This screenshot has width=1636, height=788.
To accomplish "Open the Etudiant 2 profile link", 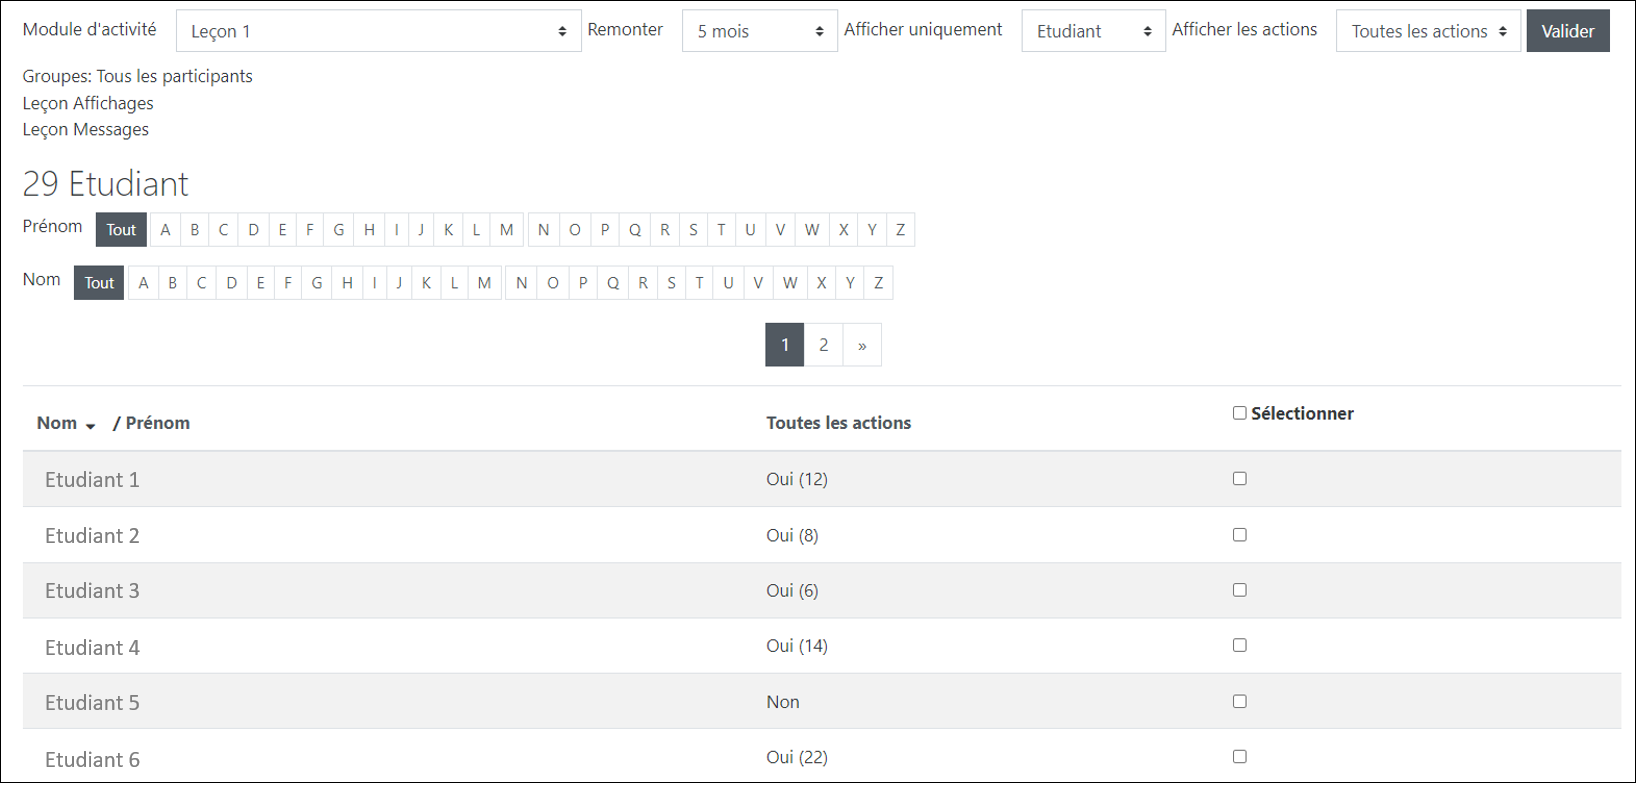I will coord(92,536).
